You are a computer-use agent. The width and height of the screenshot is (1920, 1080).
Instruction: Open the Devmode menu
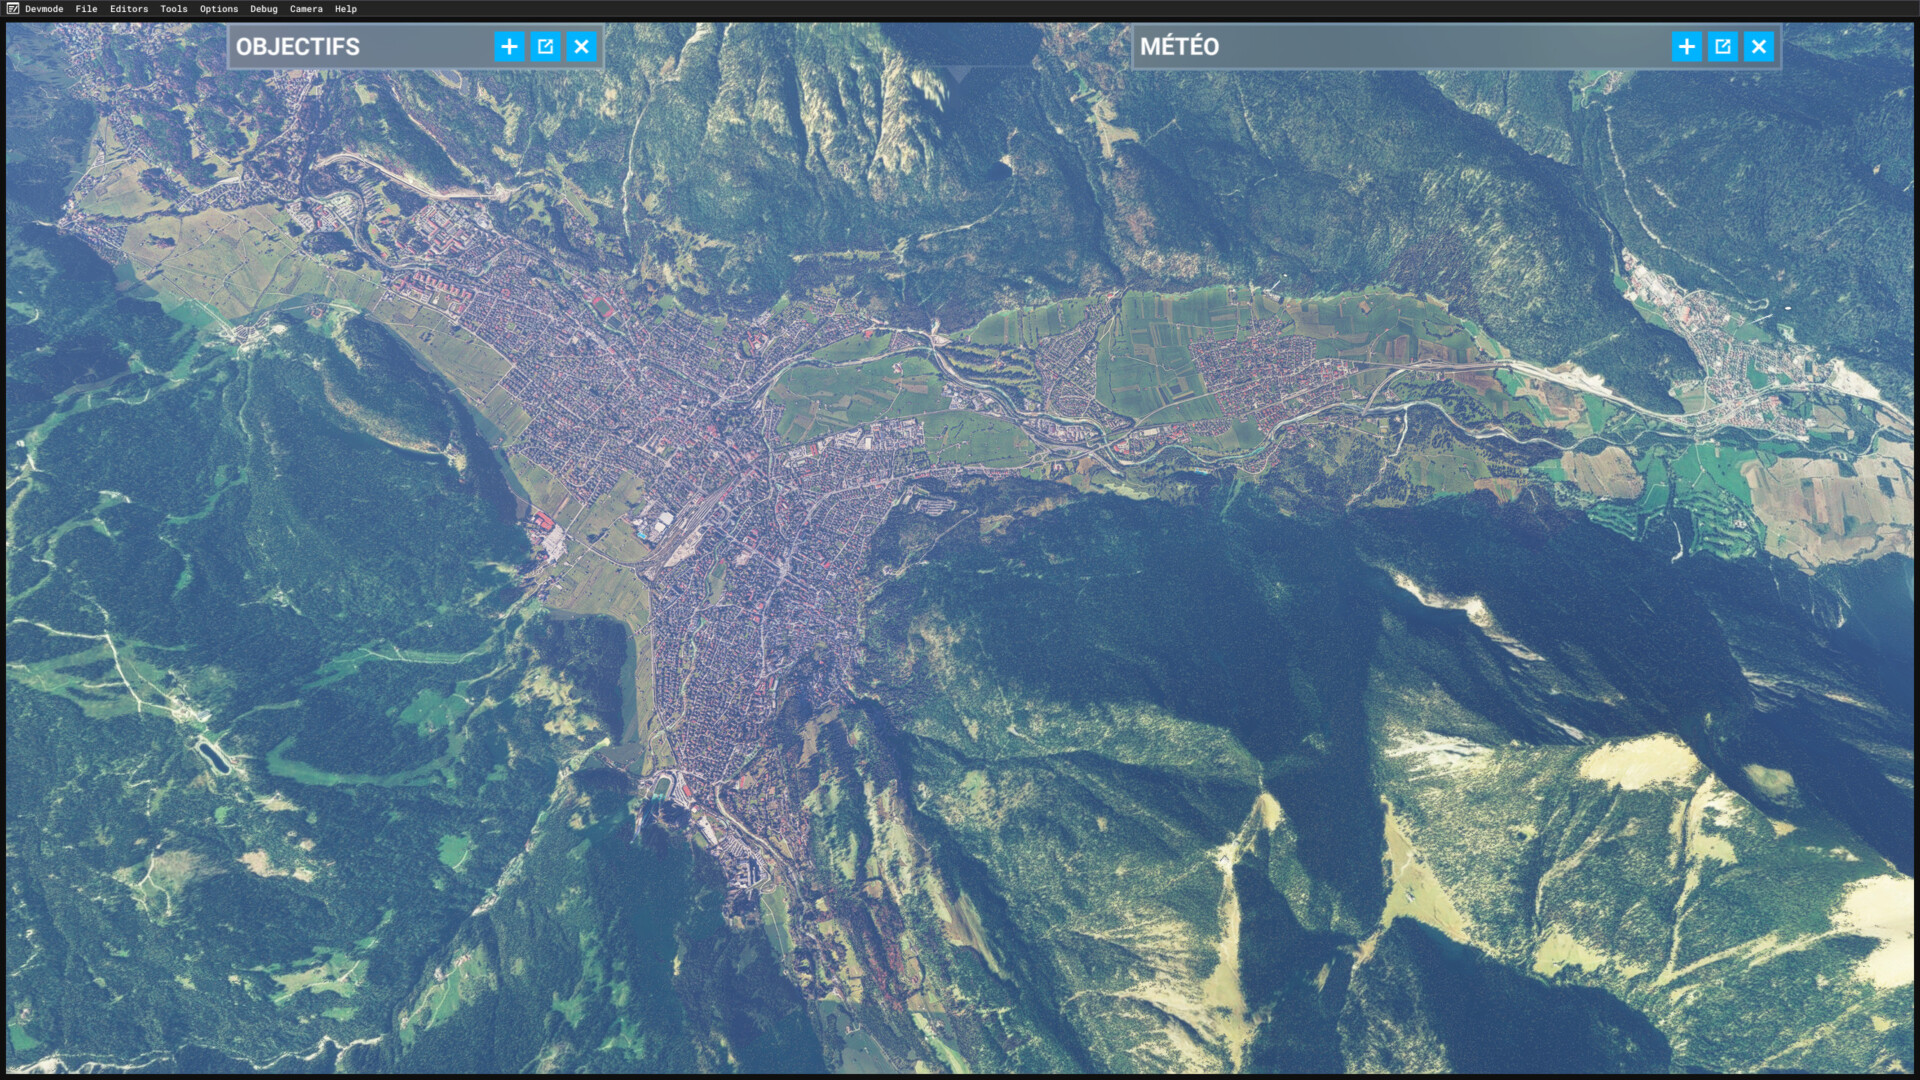click(44, 9)
